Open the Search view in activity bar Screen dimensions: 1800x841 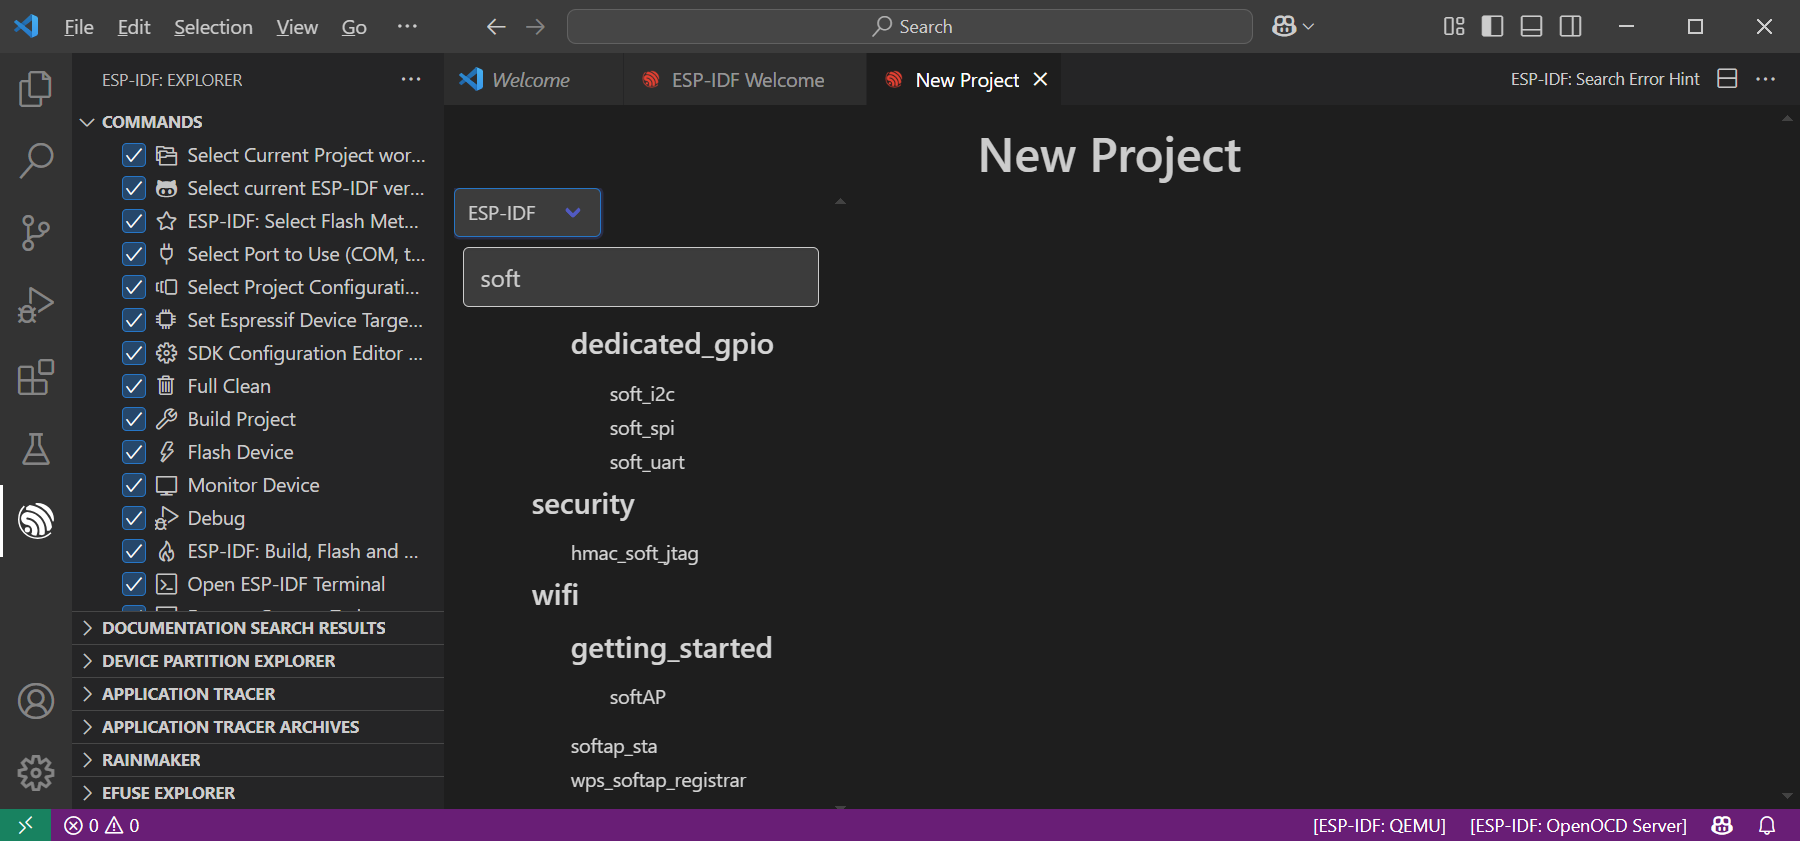(x=36, y=160)
